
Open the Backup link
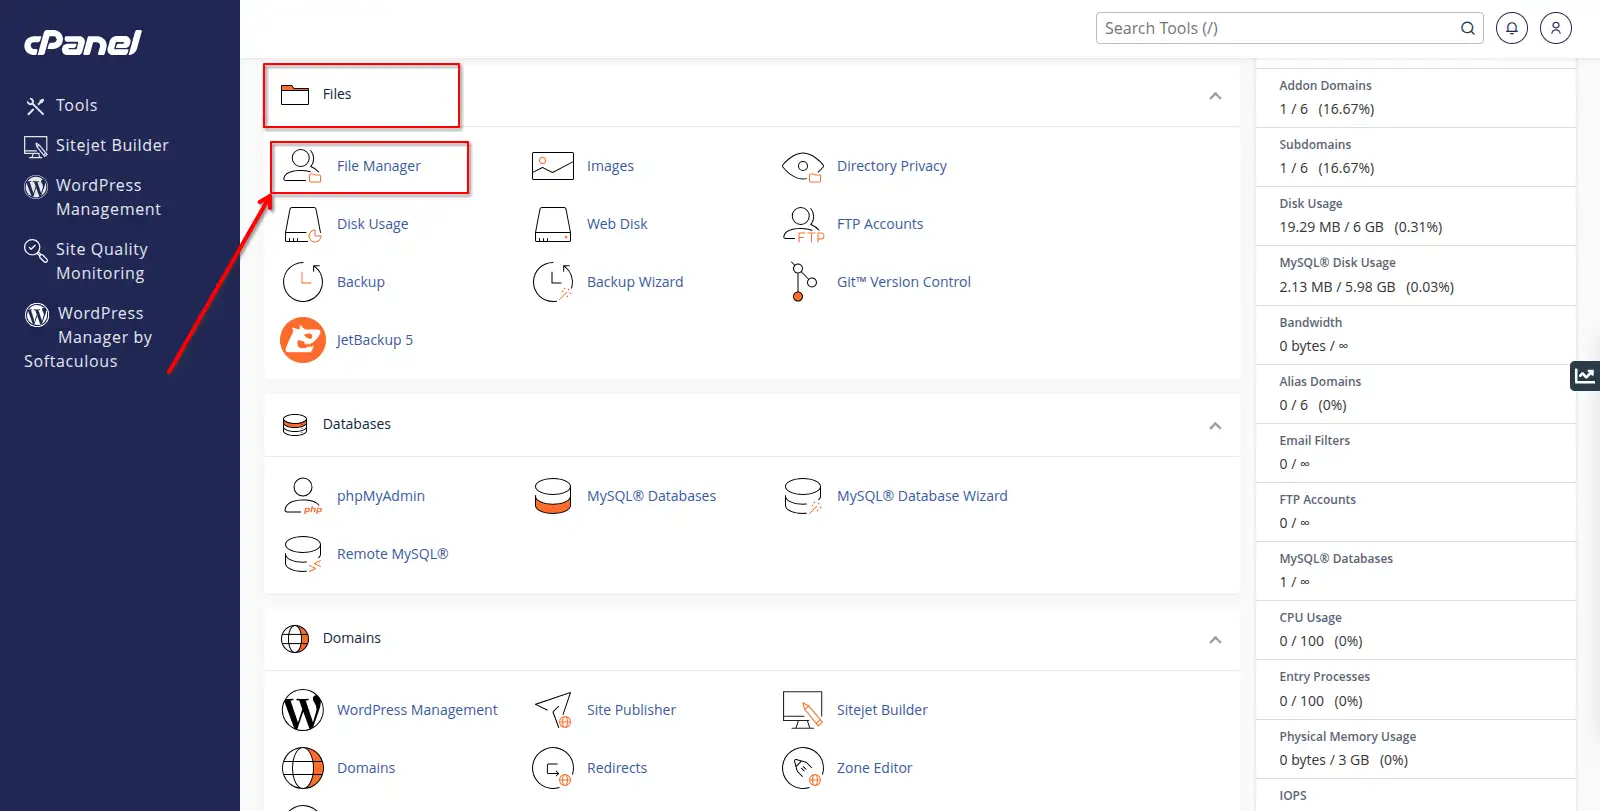coord(361,282)
